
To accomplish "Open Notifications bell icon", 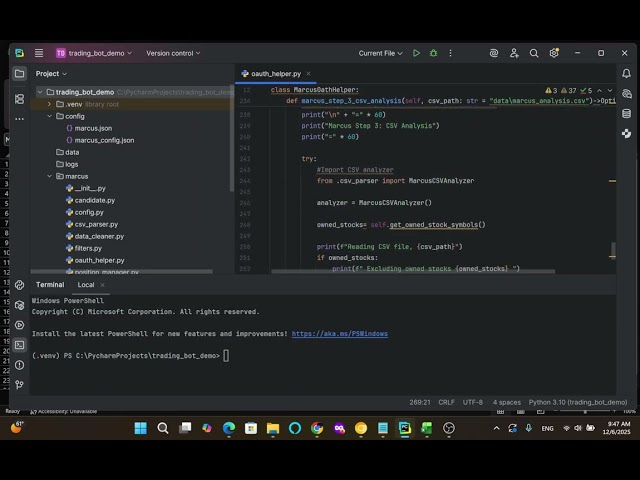I will [626, 73].
